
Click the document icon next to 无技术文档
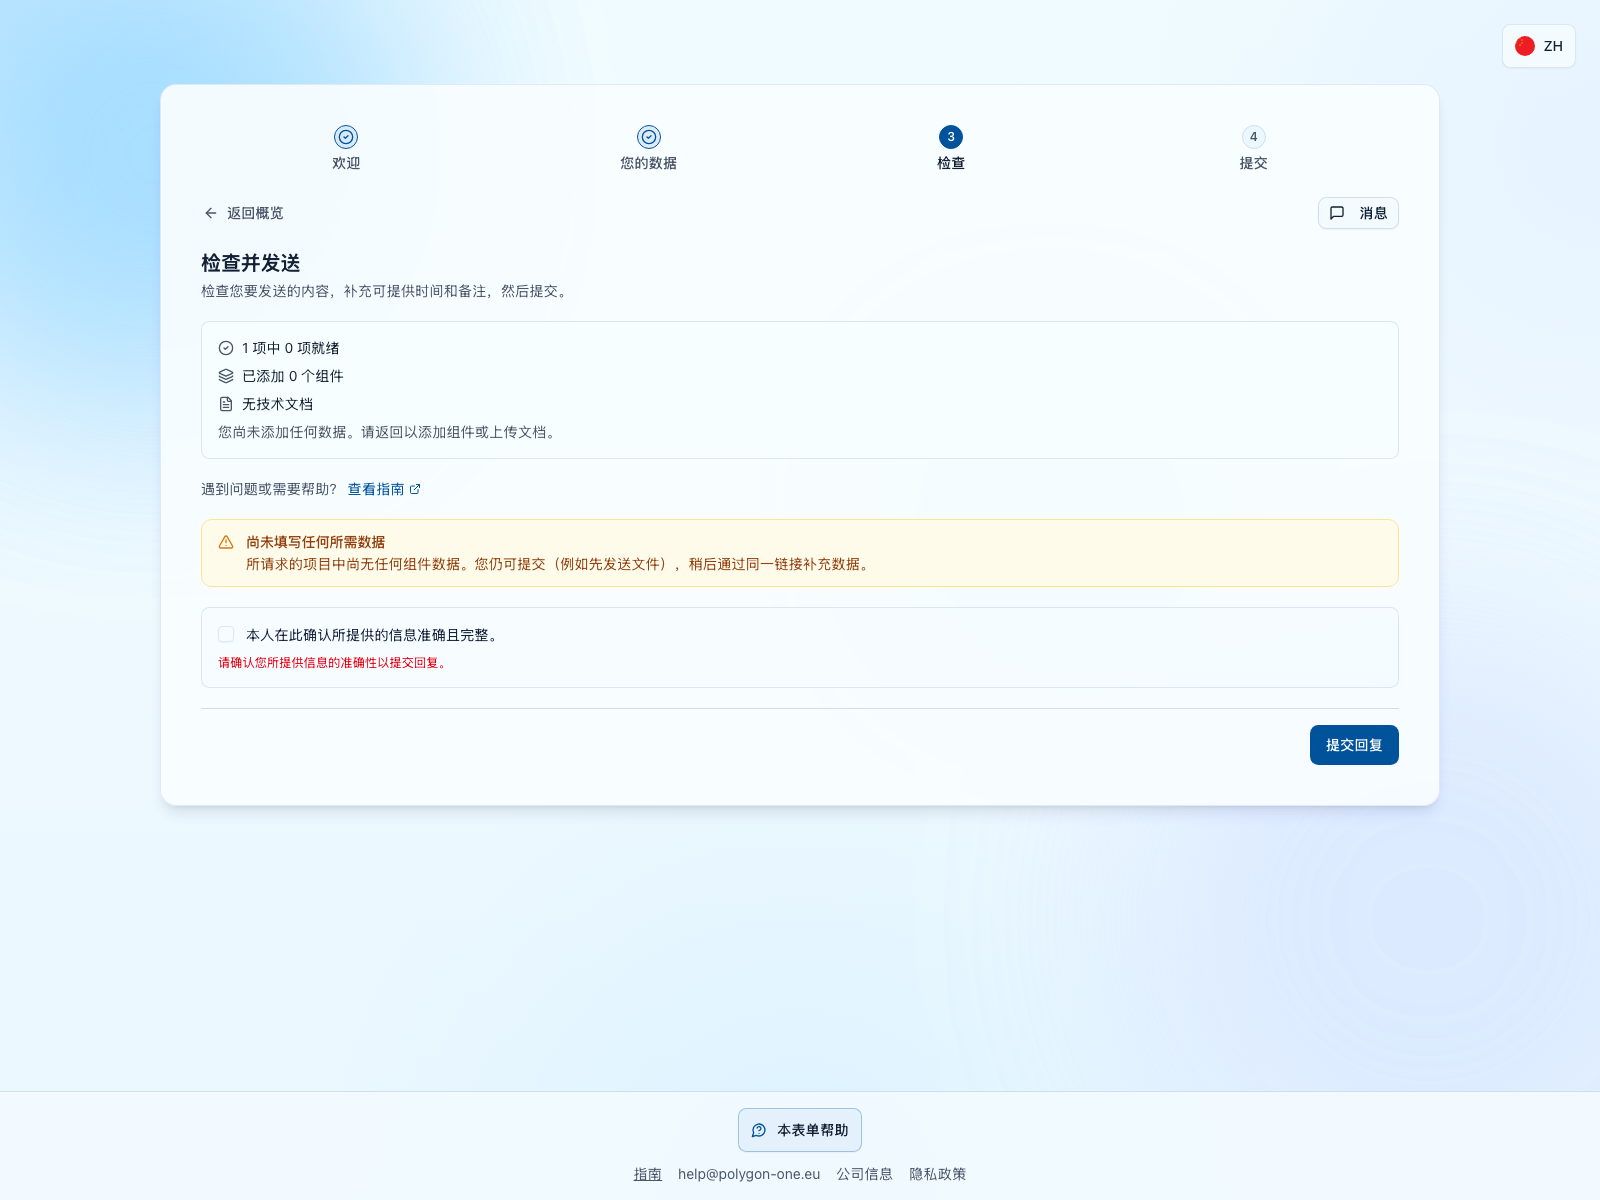226,404
